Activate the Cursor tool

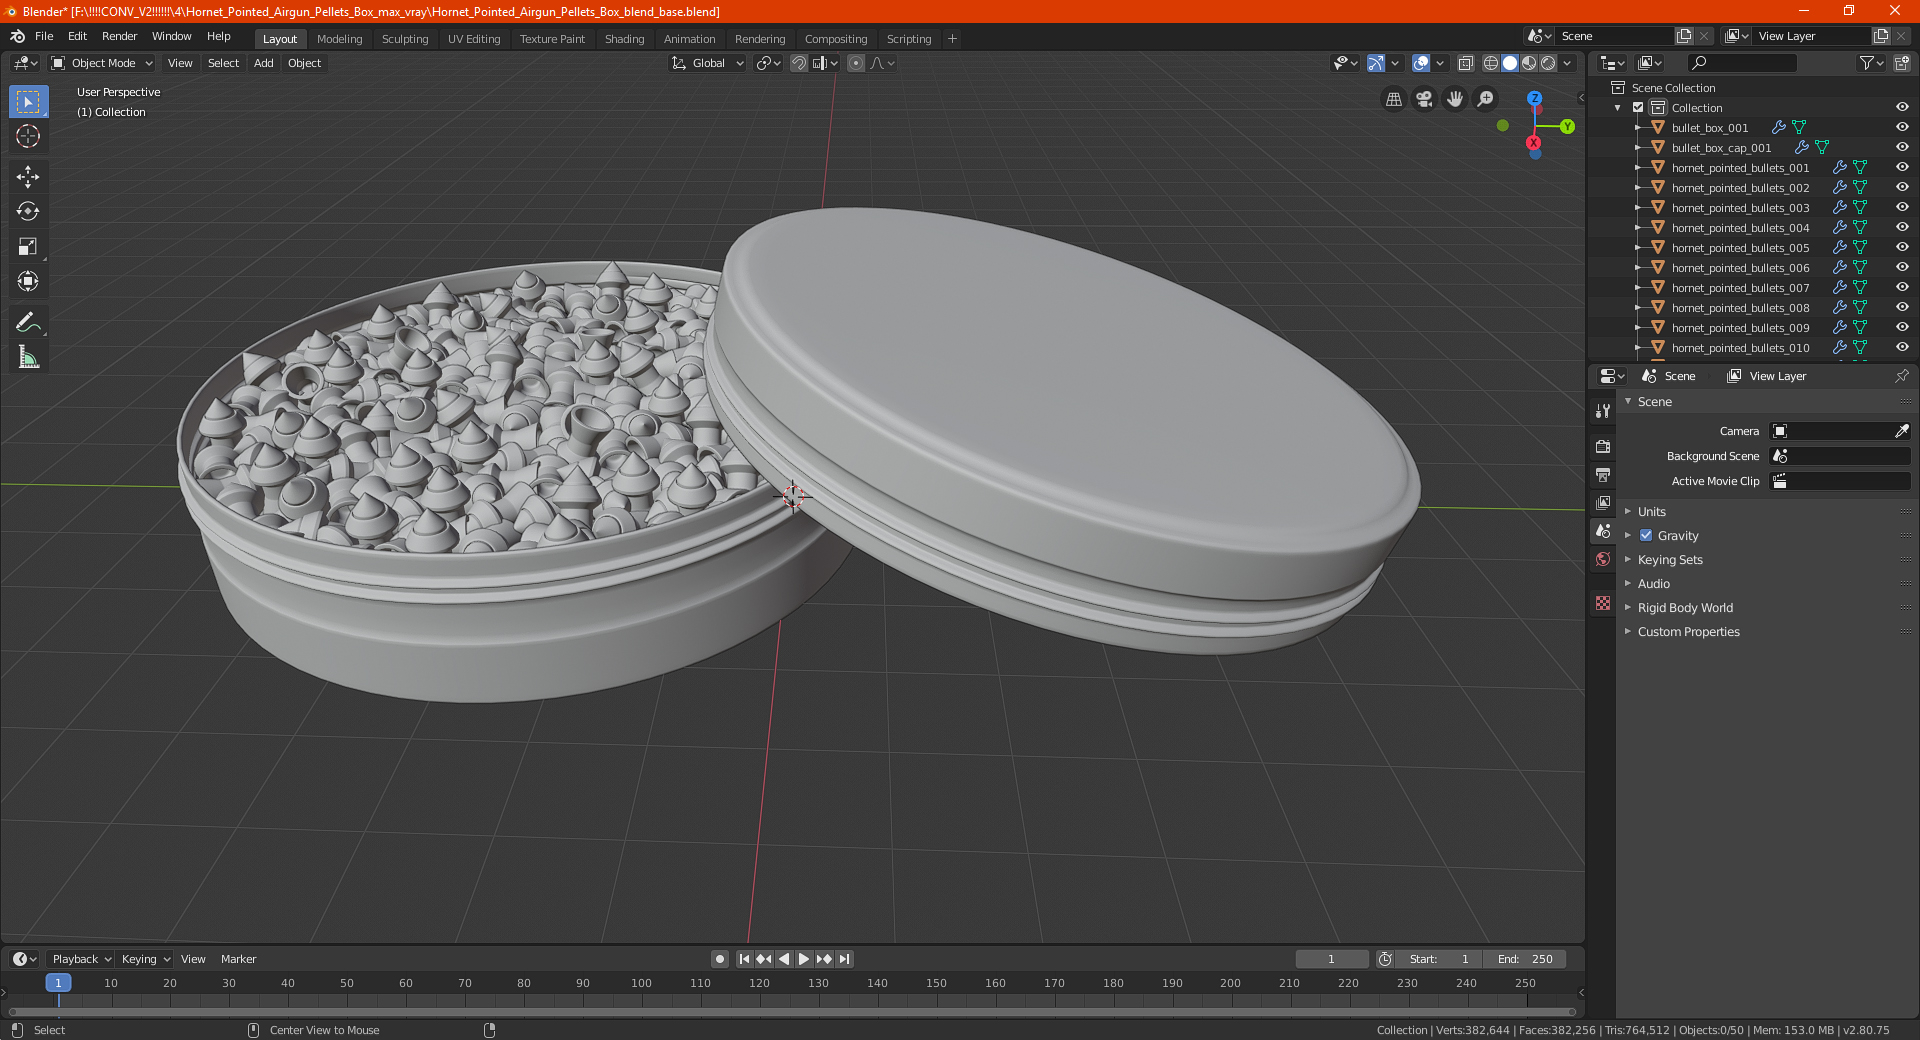pos(28,136)
